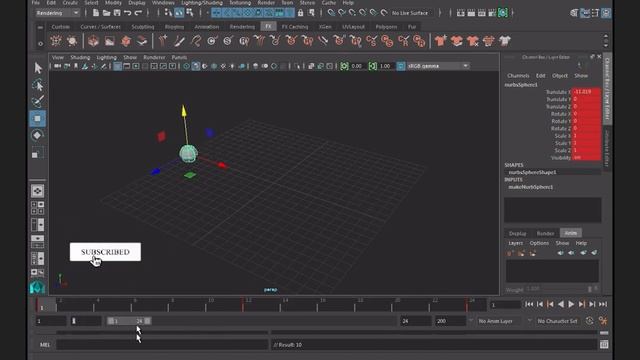Open the Object menu in Channel Box
Image resolution: width=640 pixels, height=360 pixels.
(560, 76)
